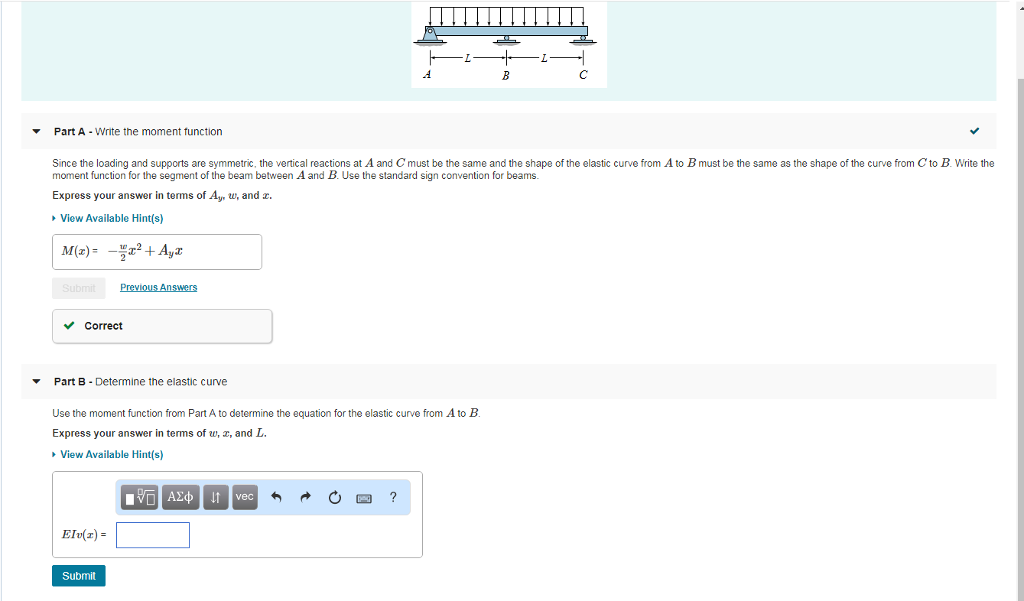Open the help (?) for the answer box
This screenshot has height=601, width=1024.
pos(392,497)
